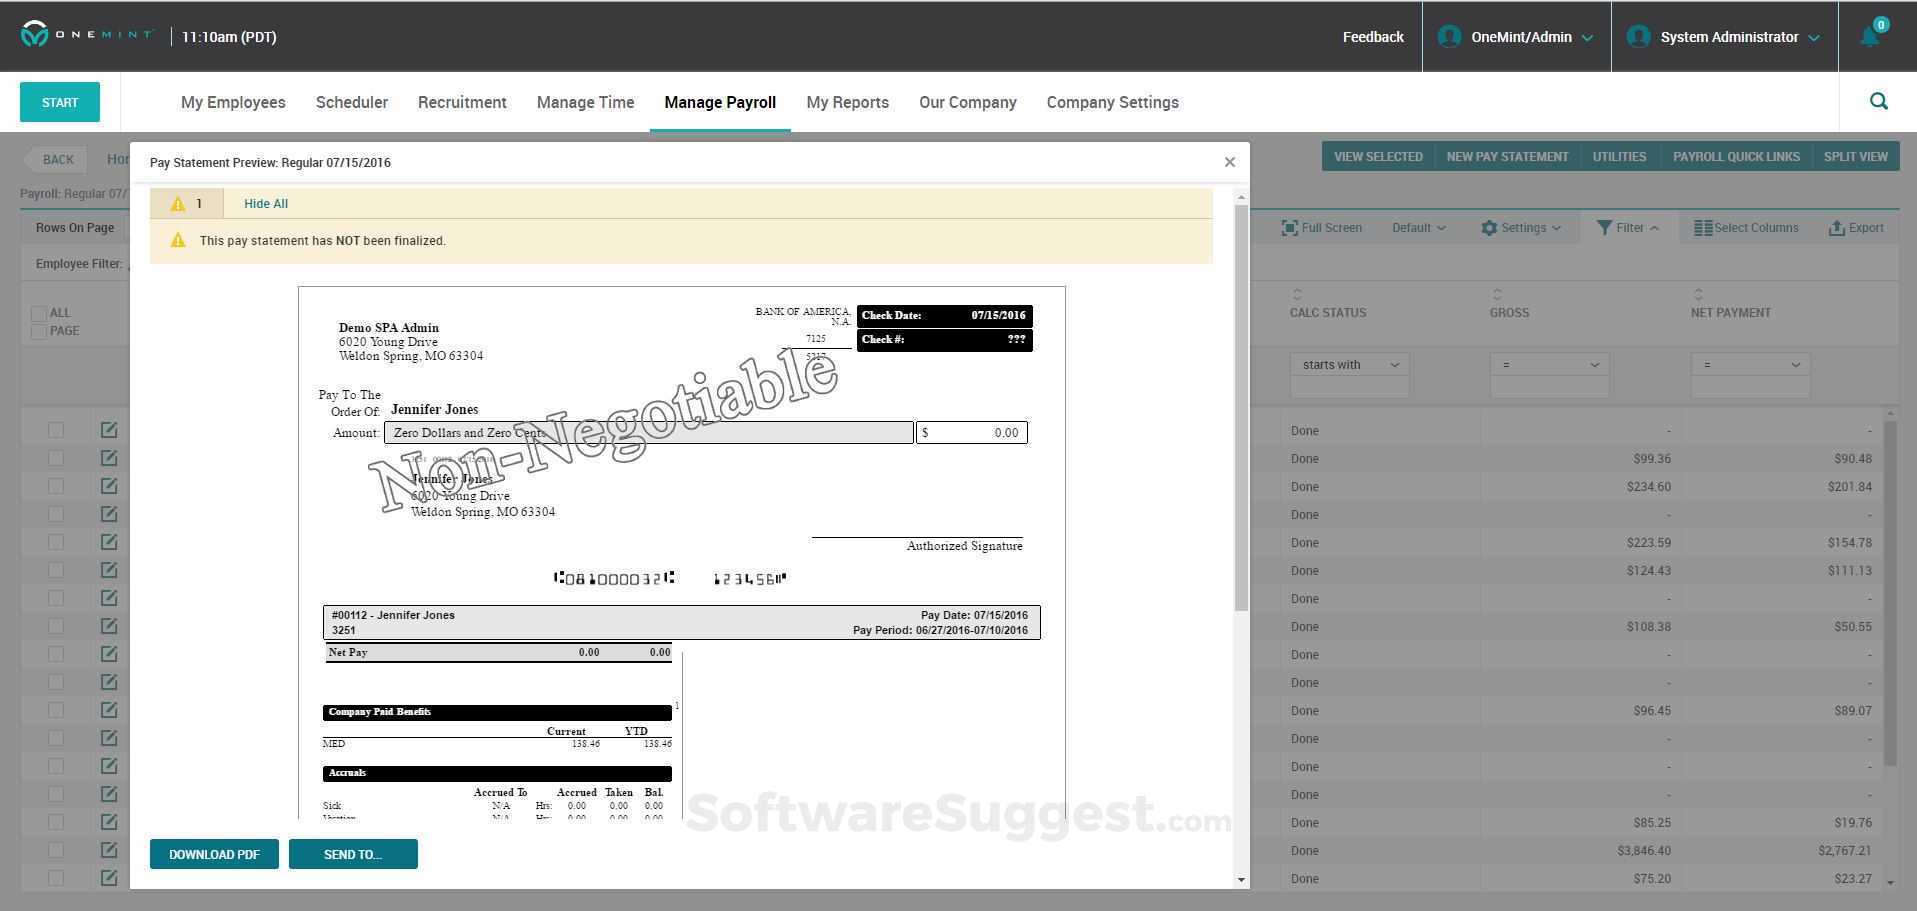Tick the checkbox for the $234.60 row

click(x=56, y=486)
